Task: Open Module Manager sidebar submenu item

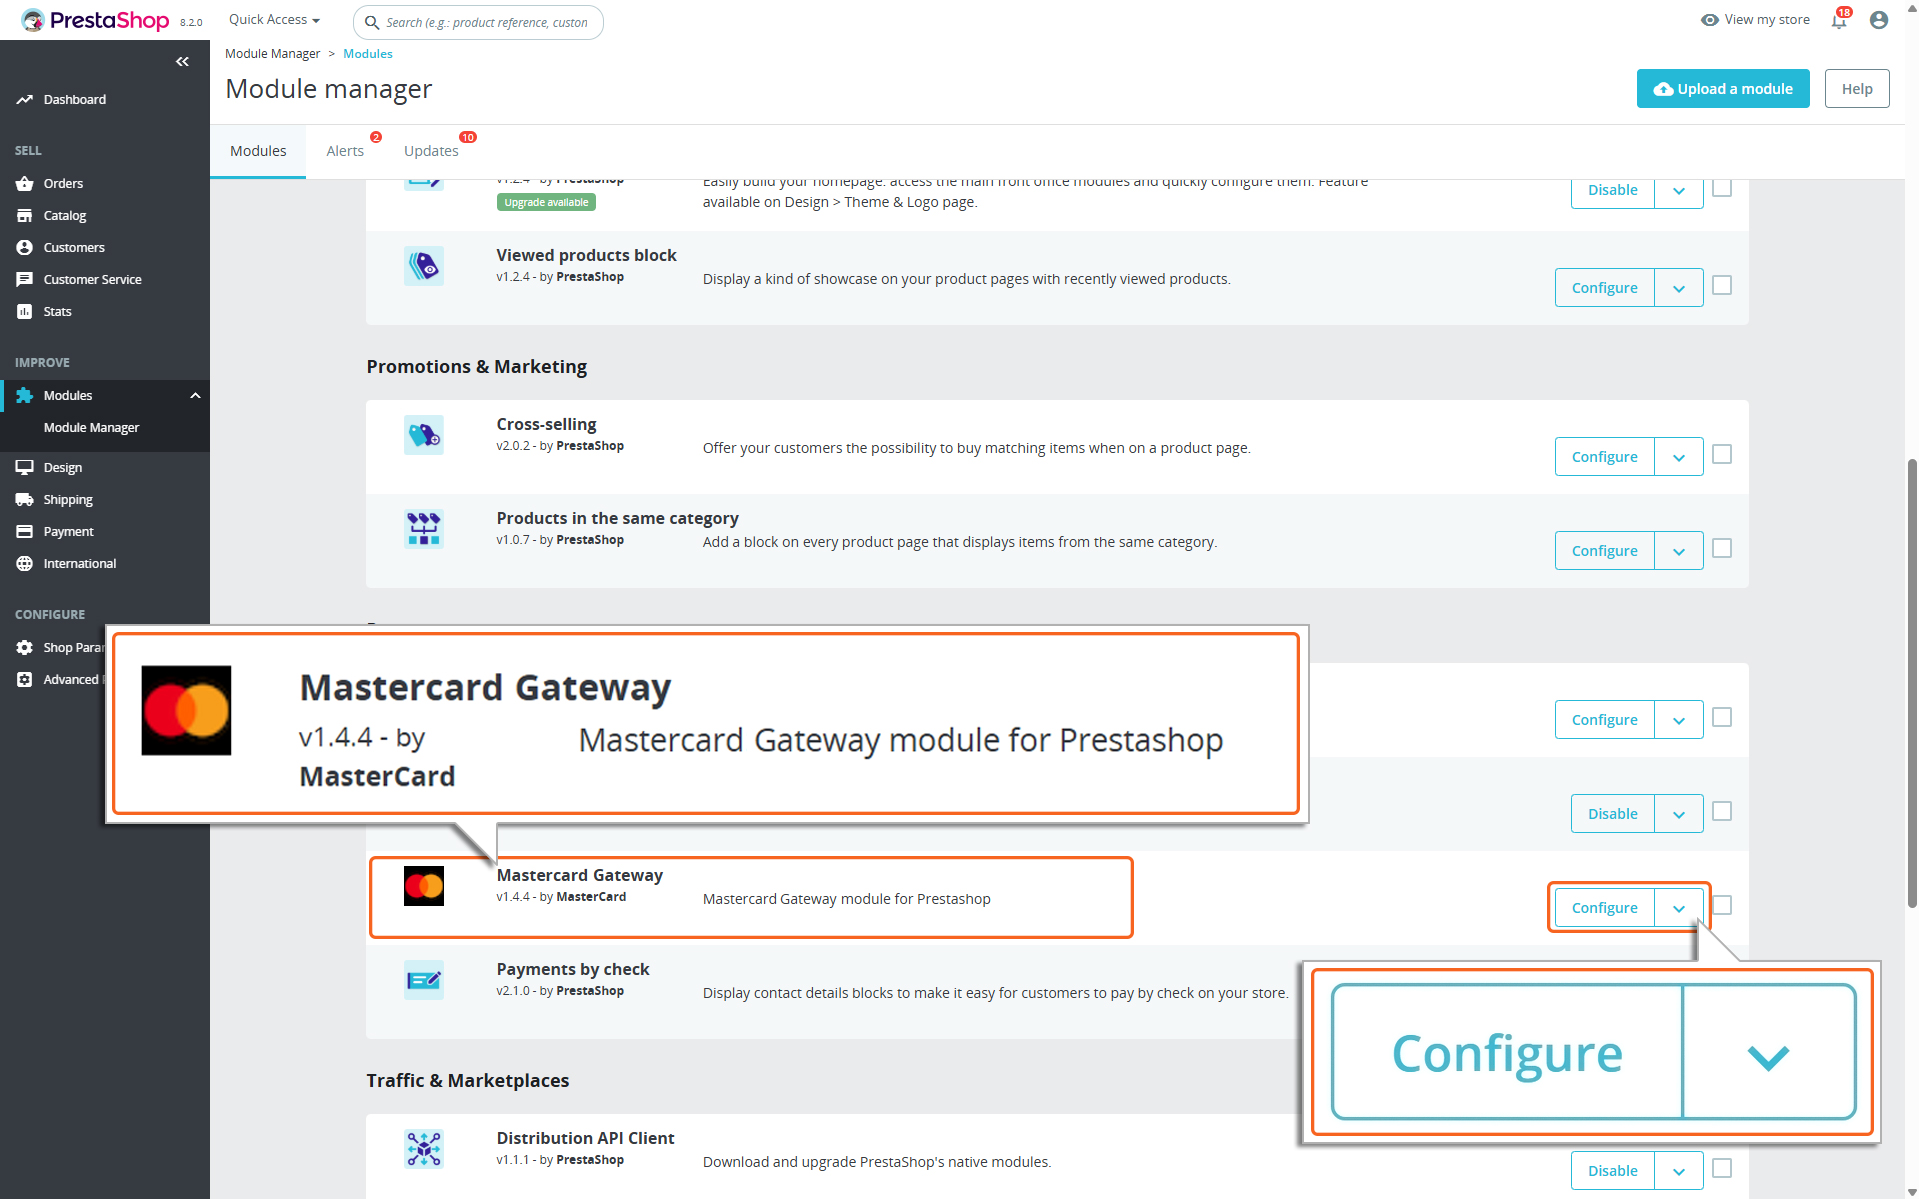Action: tap(91, 428)
